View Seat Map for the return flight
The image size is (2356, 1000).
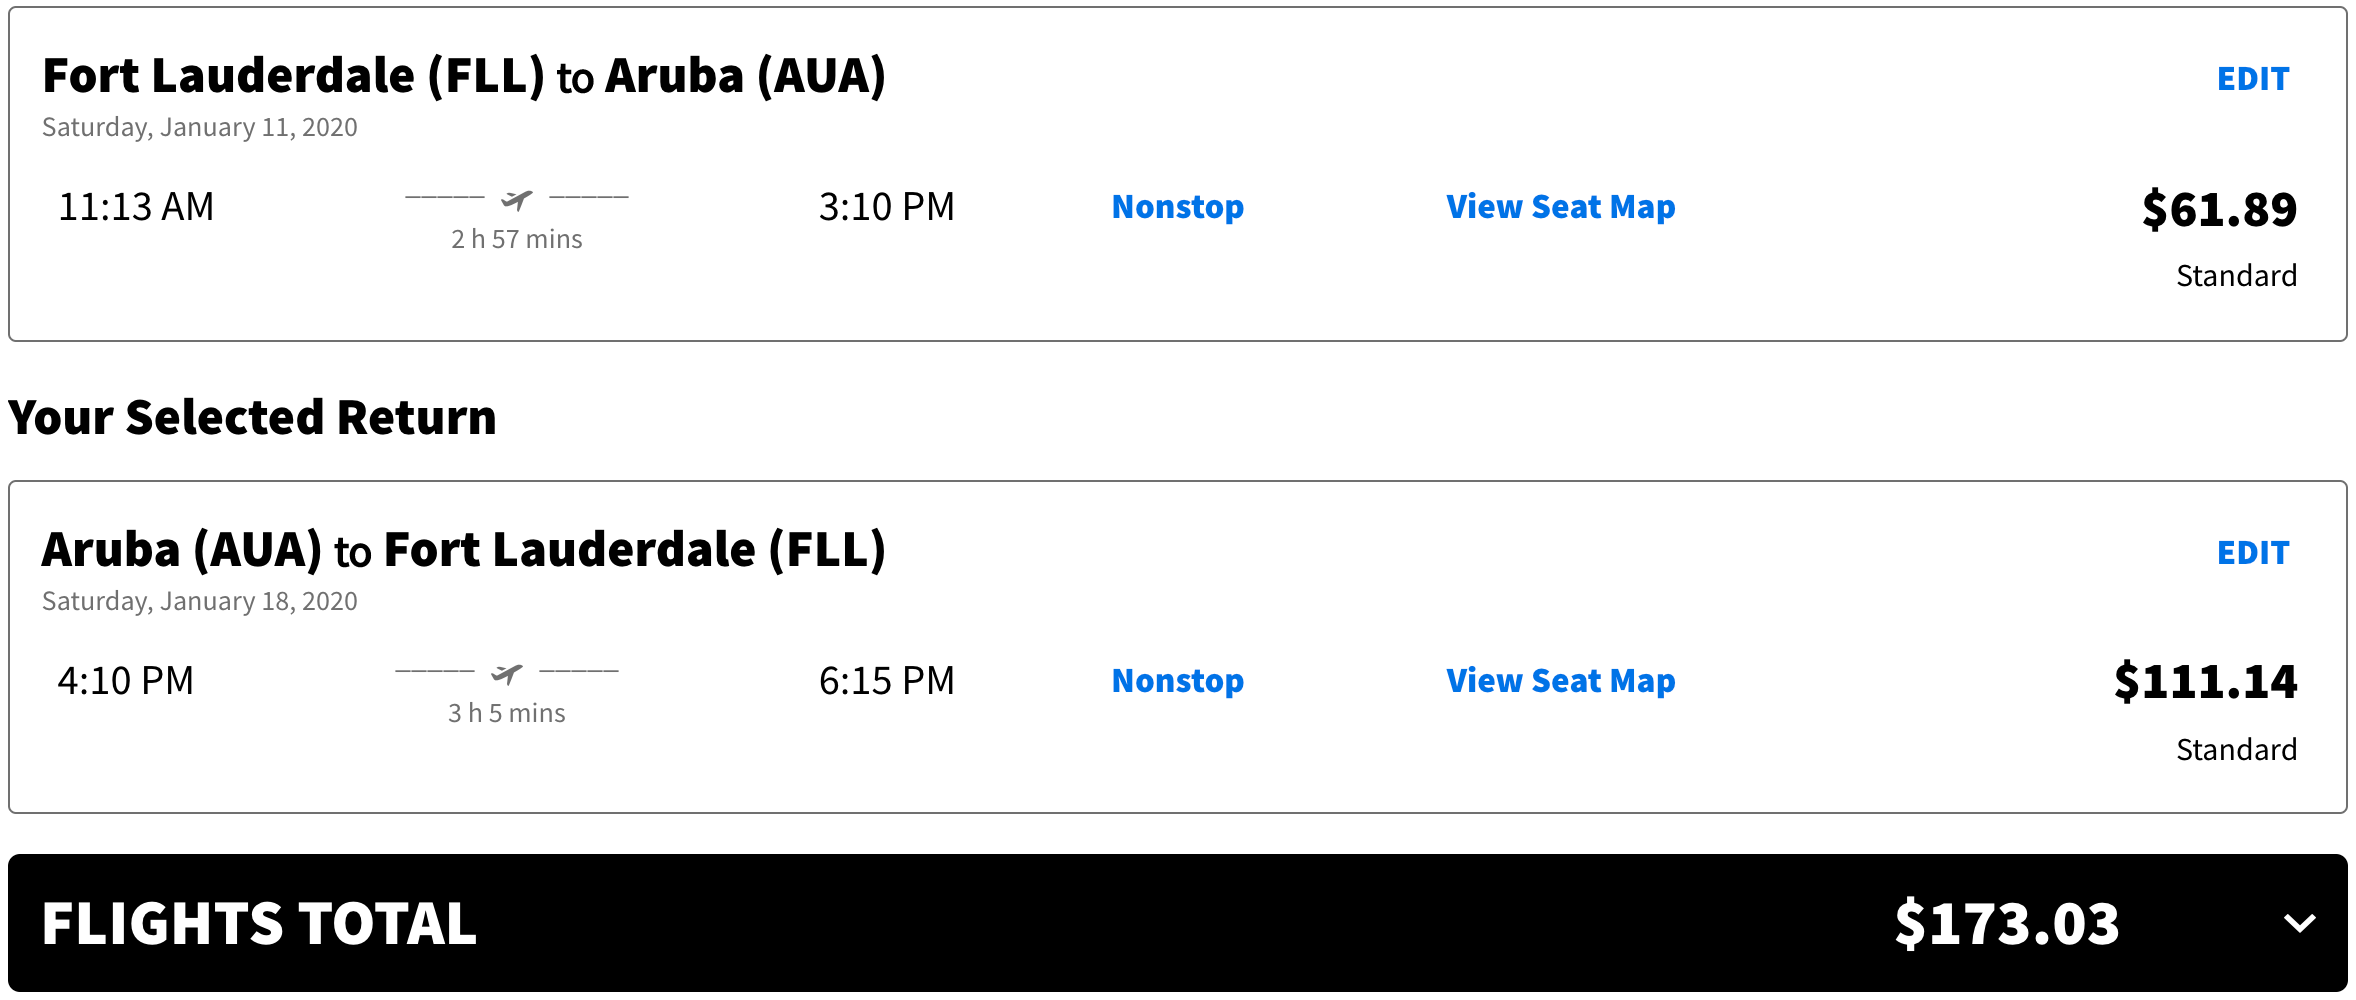click(x=1560, y=681)
